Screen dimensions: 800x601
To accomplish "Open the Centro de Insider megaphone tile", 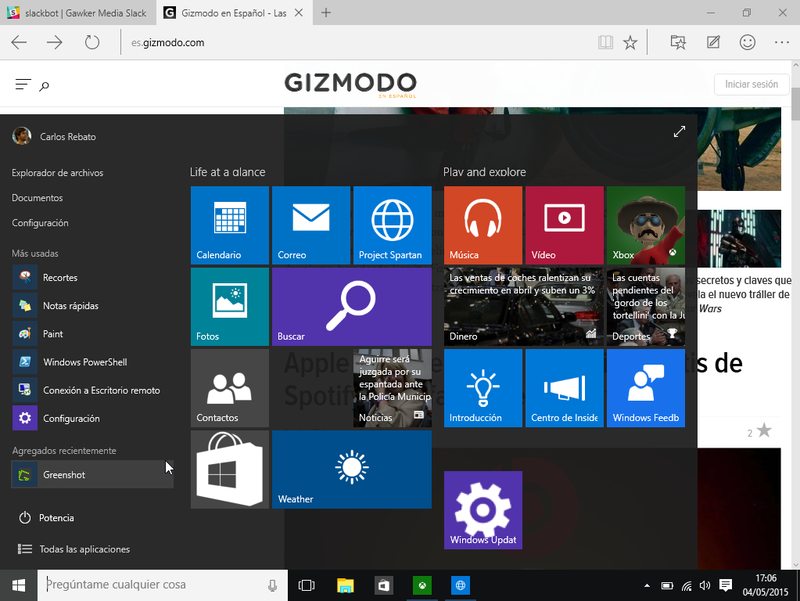I will pyautogui.click(x=564, y=388).
